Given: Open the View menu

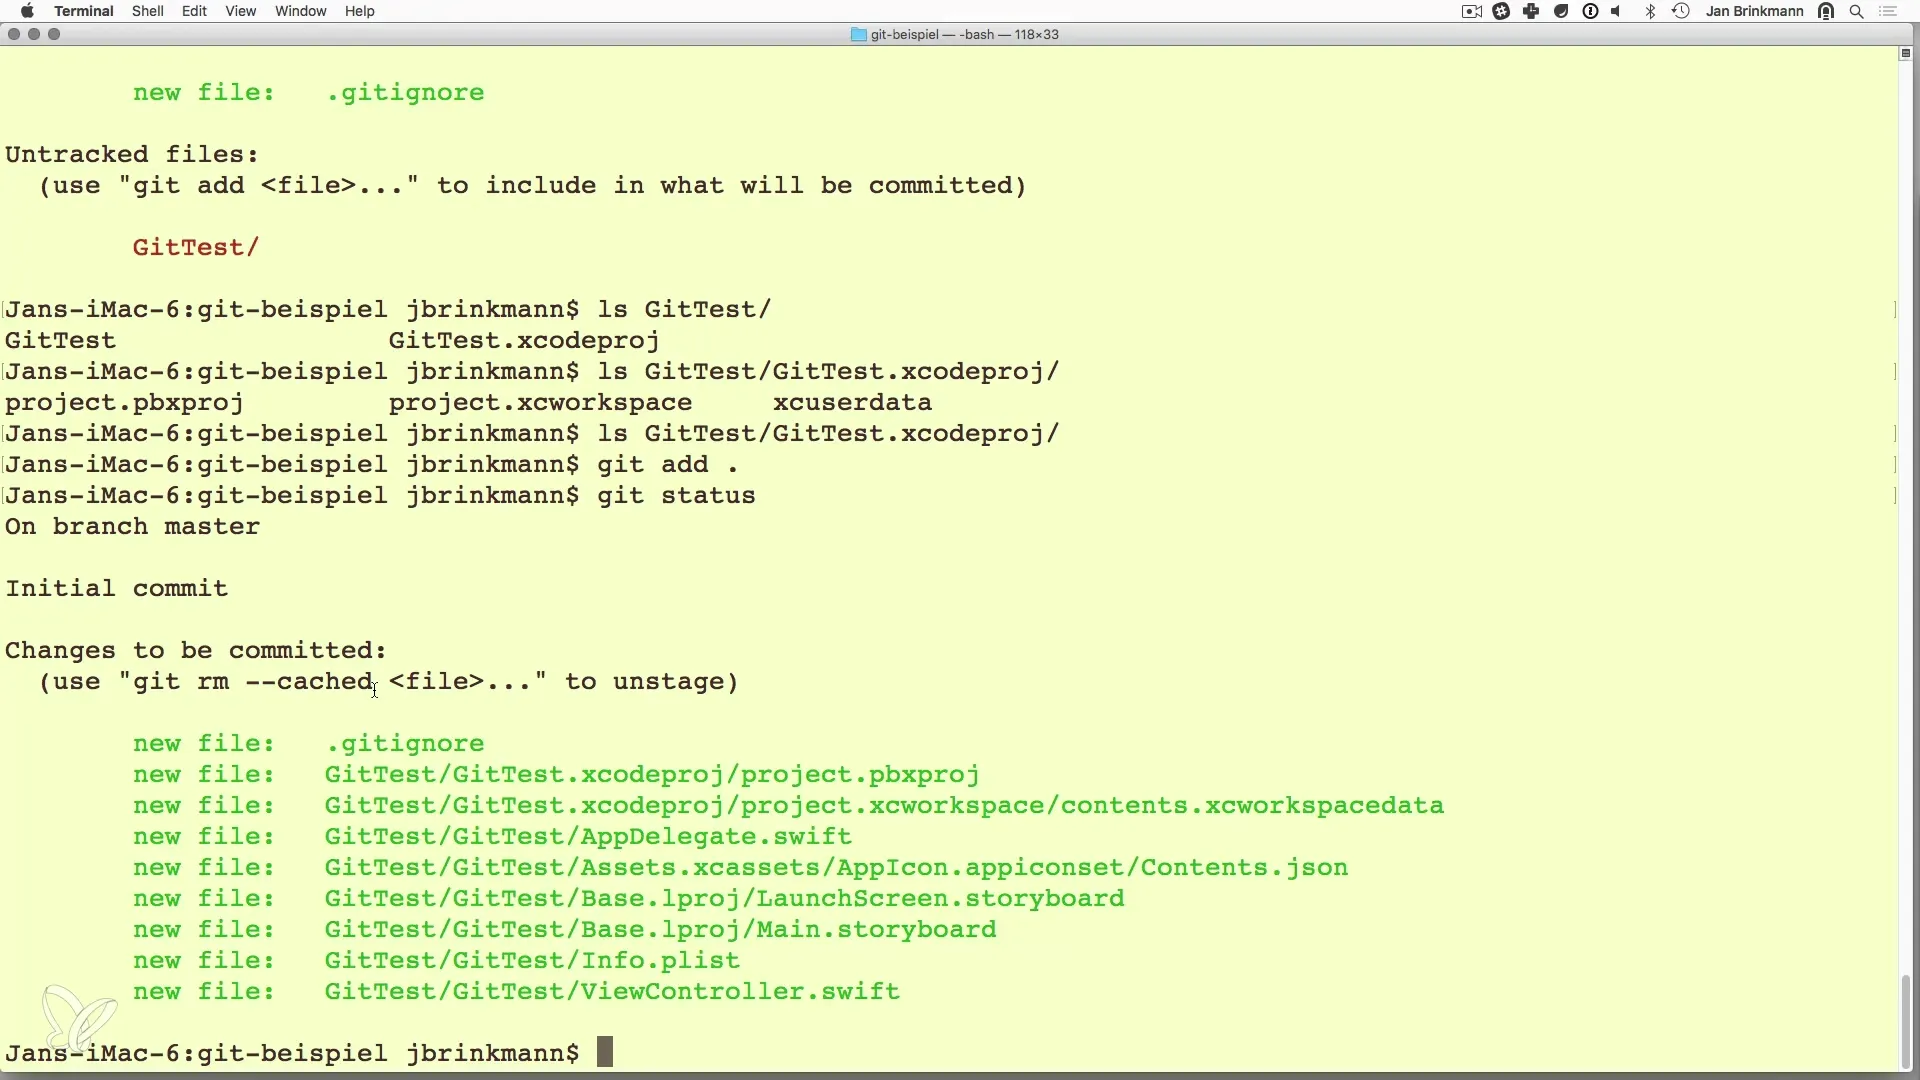Looking at the screenshot, I should pos(241,11).
